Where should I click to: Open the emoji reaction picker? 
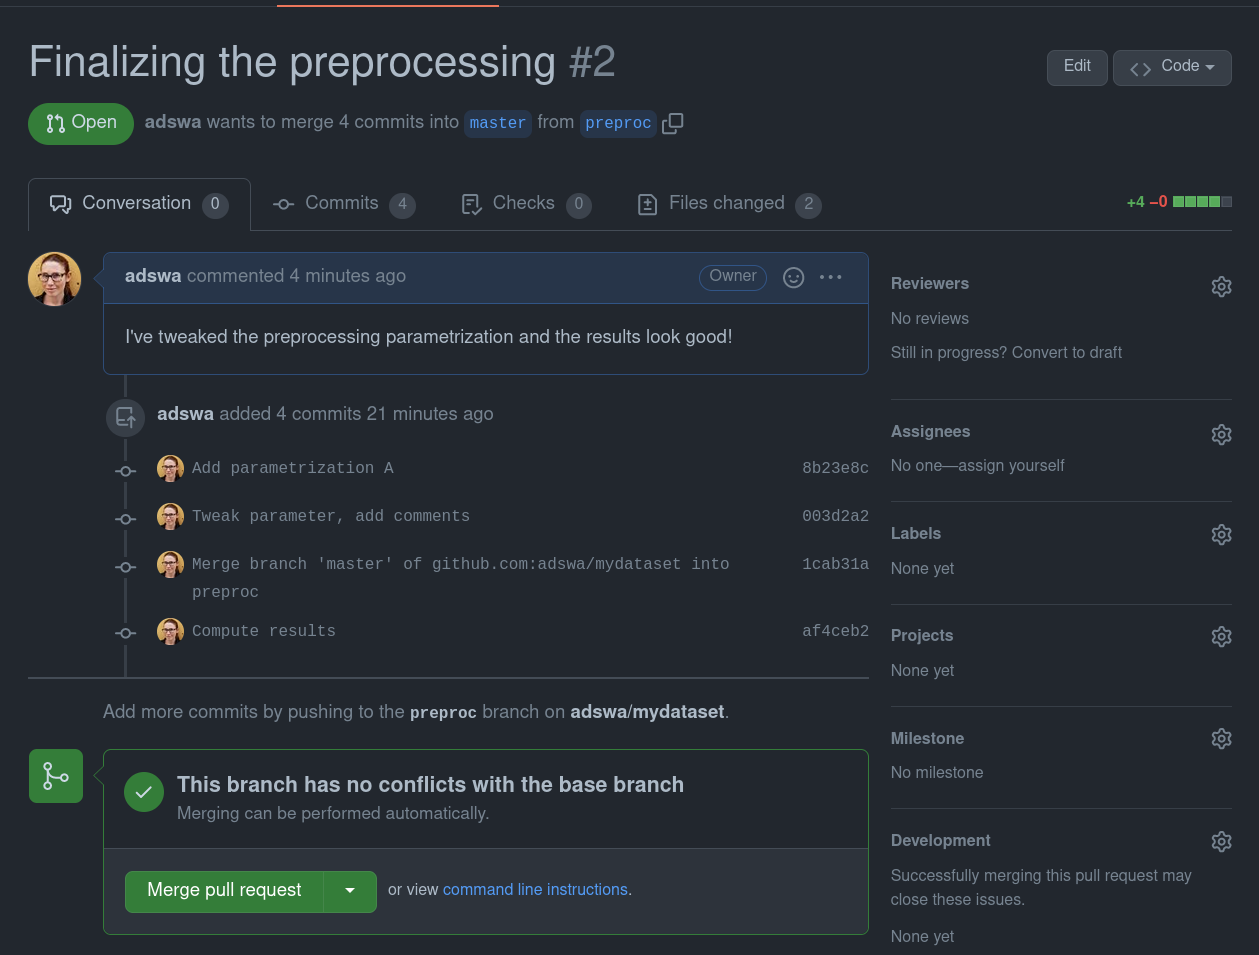click(x=793, y=277)
